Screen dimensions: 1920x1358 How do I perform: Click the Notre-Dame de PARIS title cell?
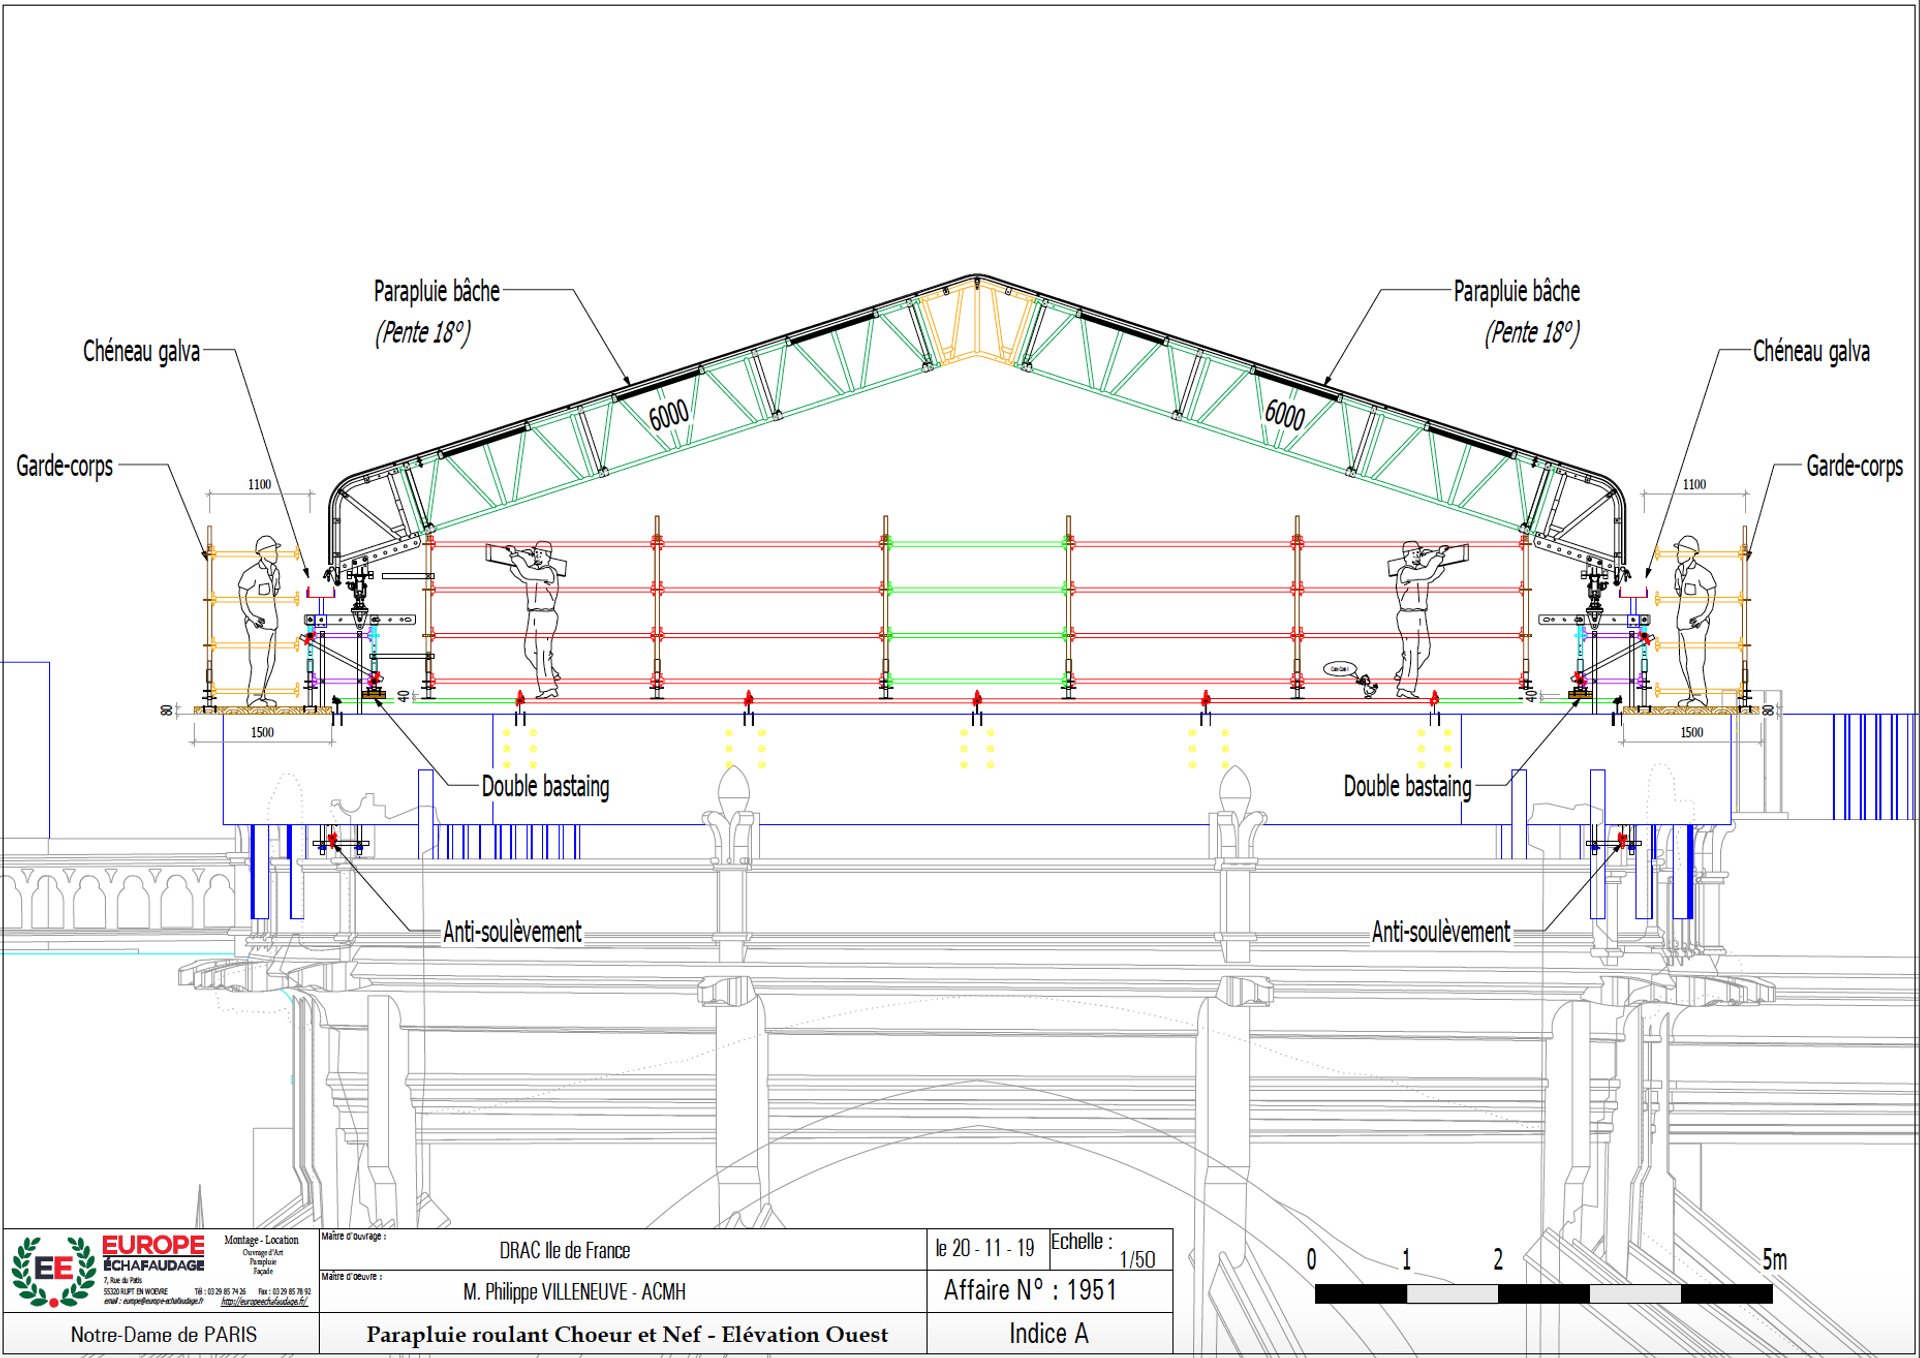click(x=163, y=1334)
